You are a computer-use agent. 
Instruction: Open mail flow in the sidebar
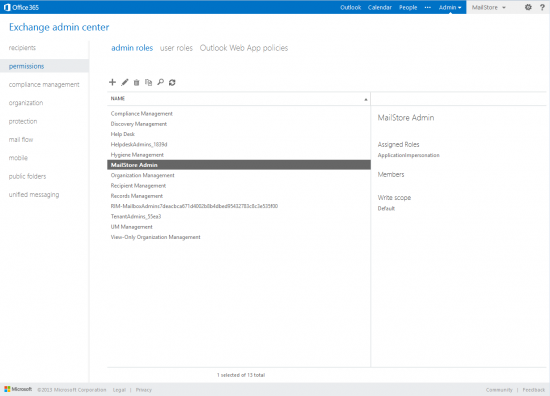point(21,140)
